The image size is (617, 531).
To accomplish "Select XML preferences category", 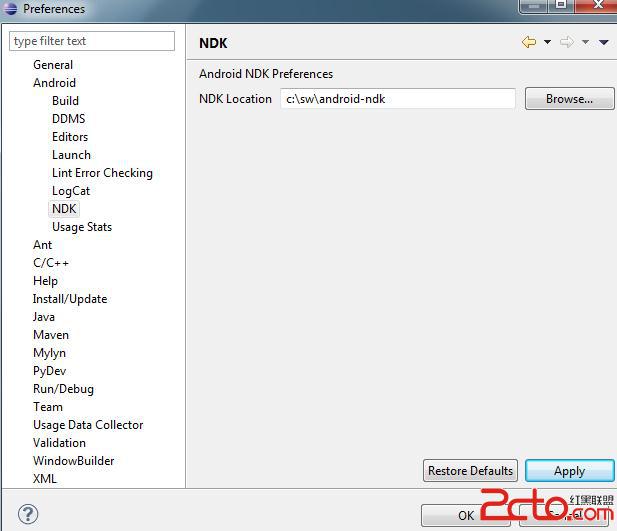I will click(x=45, y=479).
